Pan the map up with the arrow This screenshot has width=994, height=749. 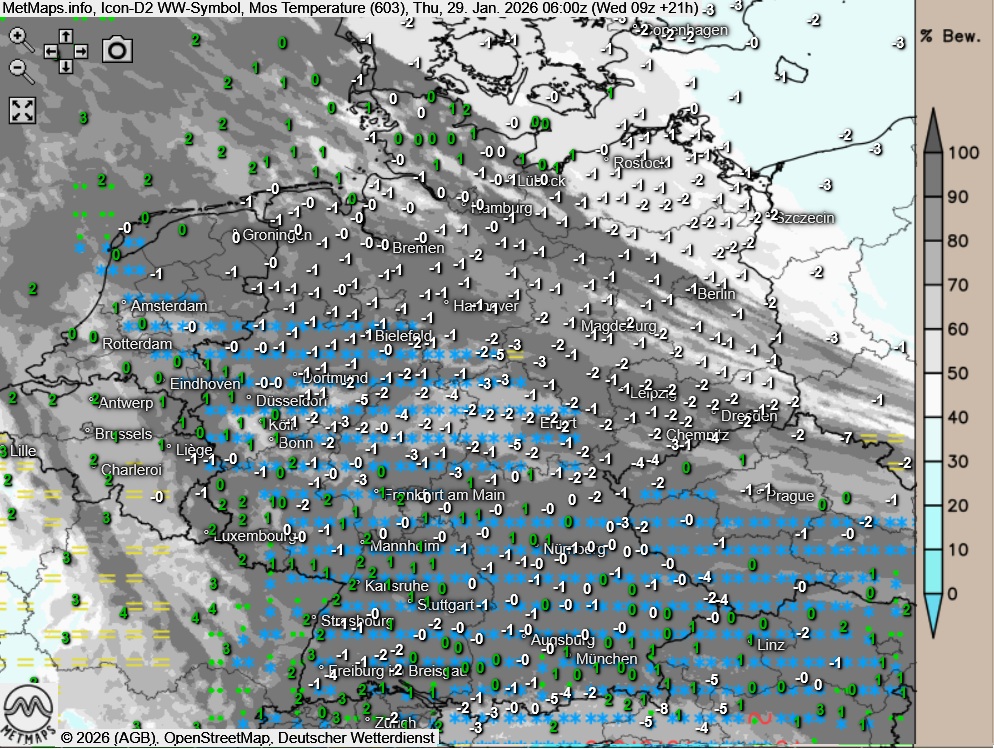(x=65, y=35)
